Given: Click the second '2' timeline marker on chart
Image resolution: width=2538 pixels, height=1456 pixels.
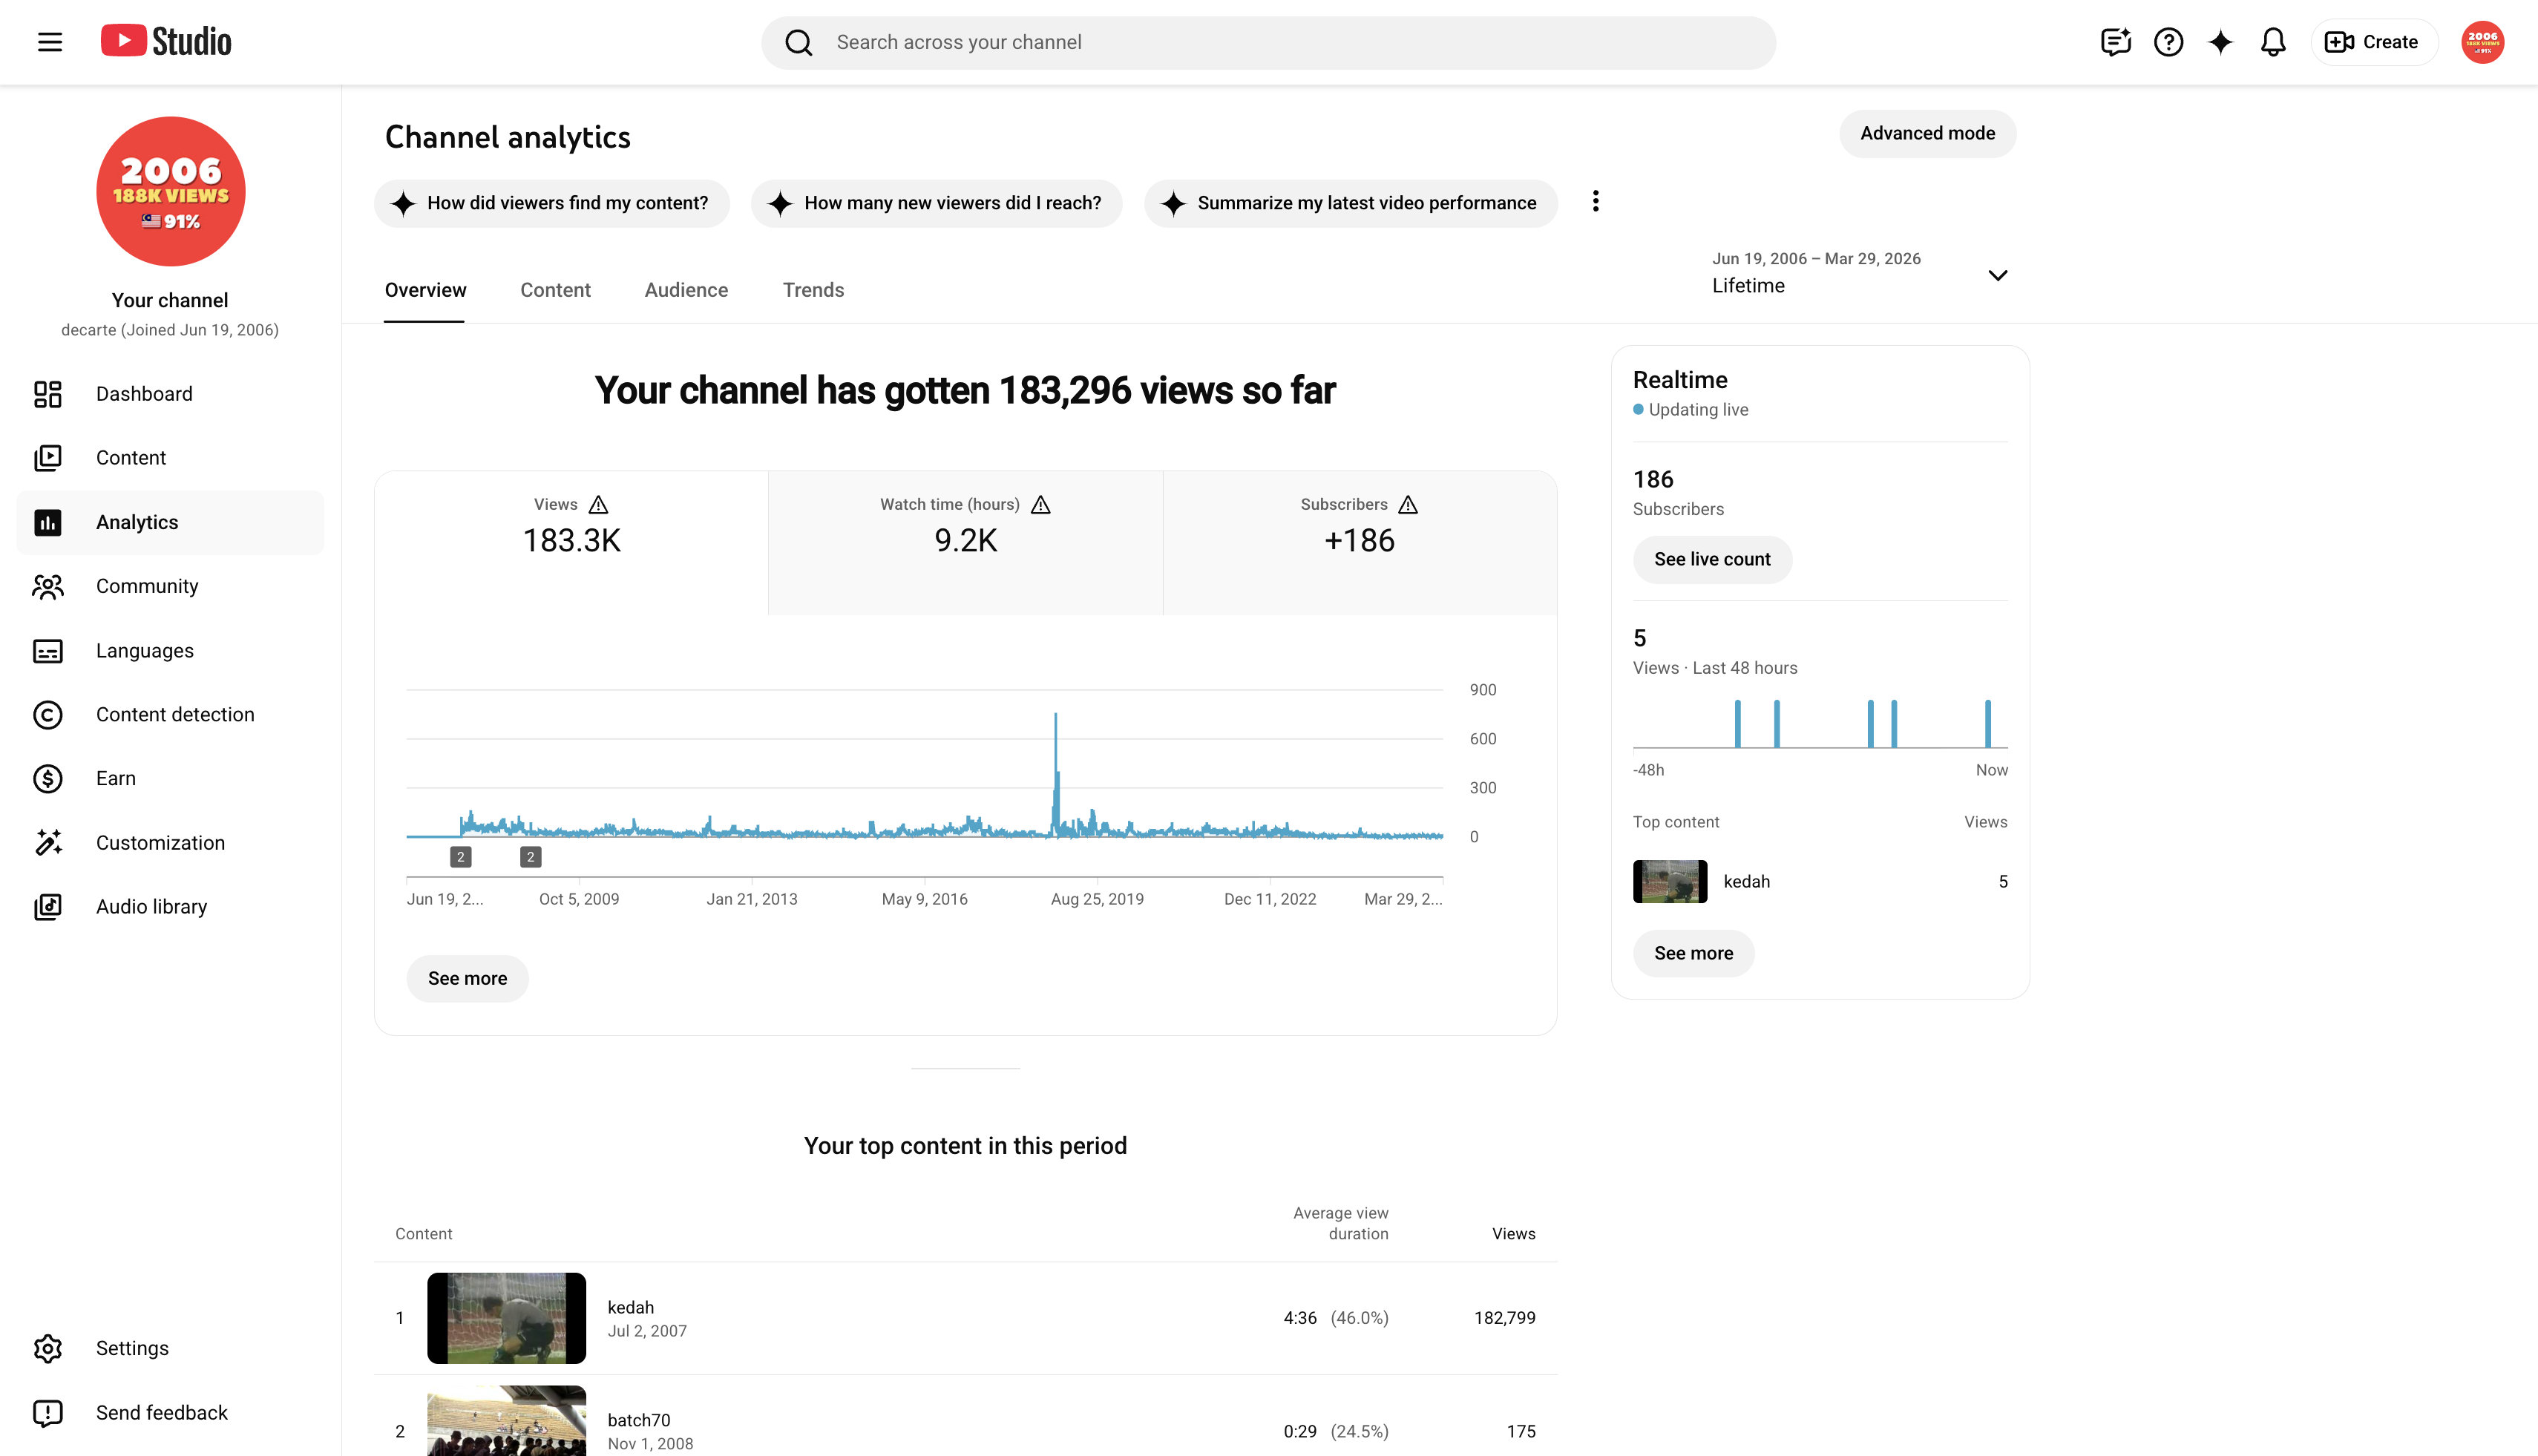Looking at the screenshot, I should coord(530,857).
